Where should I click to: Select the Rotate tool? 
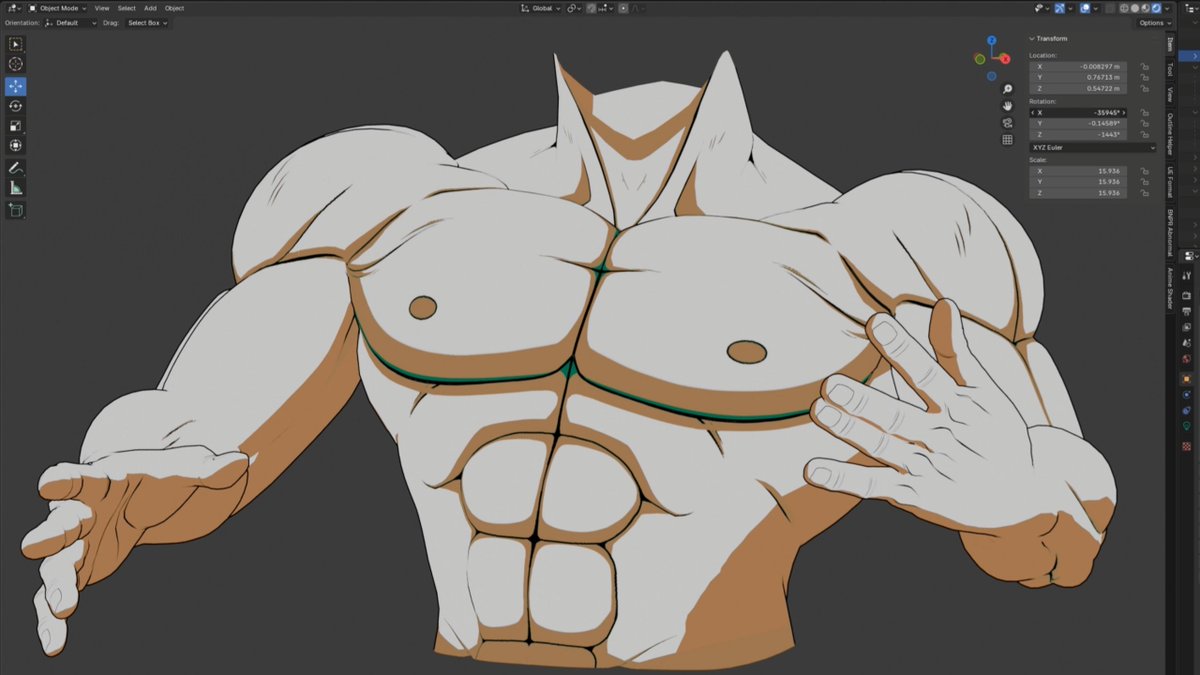tap(16, 106)
